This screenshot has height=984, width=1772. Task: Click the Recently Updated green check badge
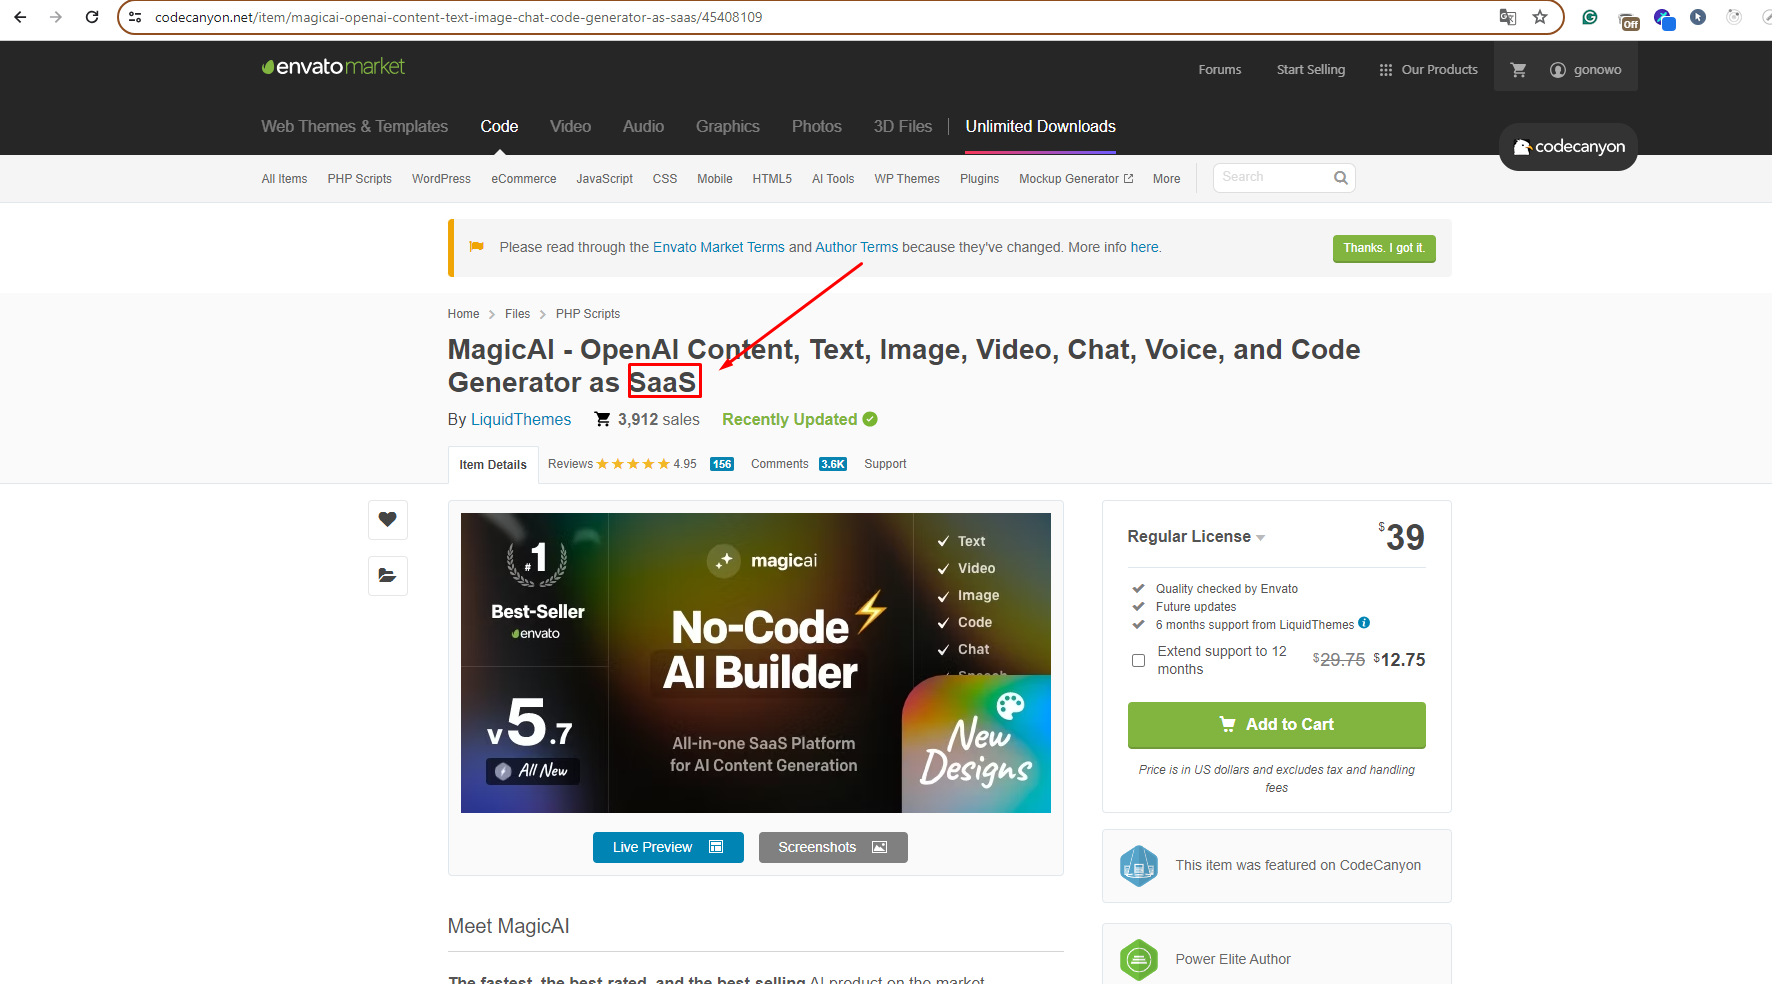(870, 419)
